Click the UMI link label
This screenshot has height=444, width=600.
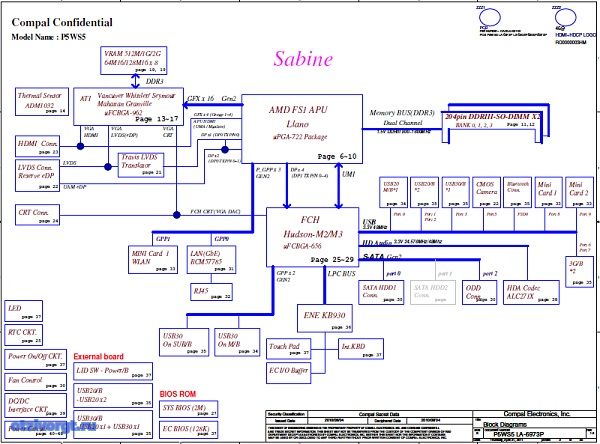348,174
